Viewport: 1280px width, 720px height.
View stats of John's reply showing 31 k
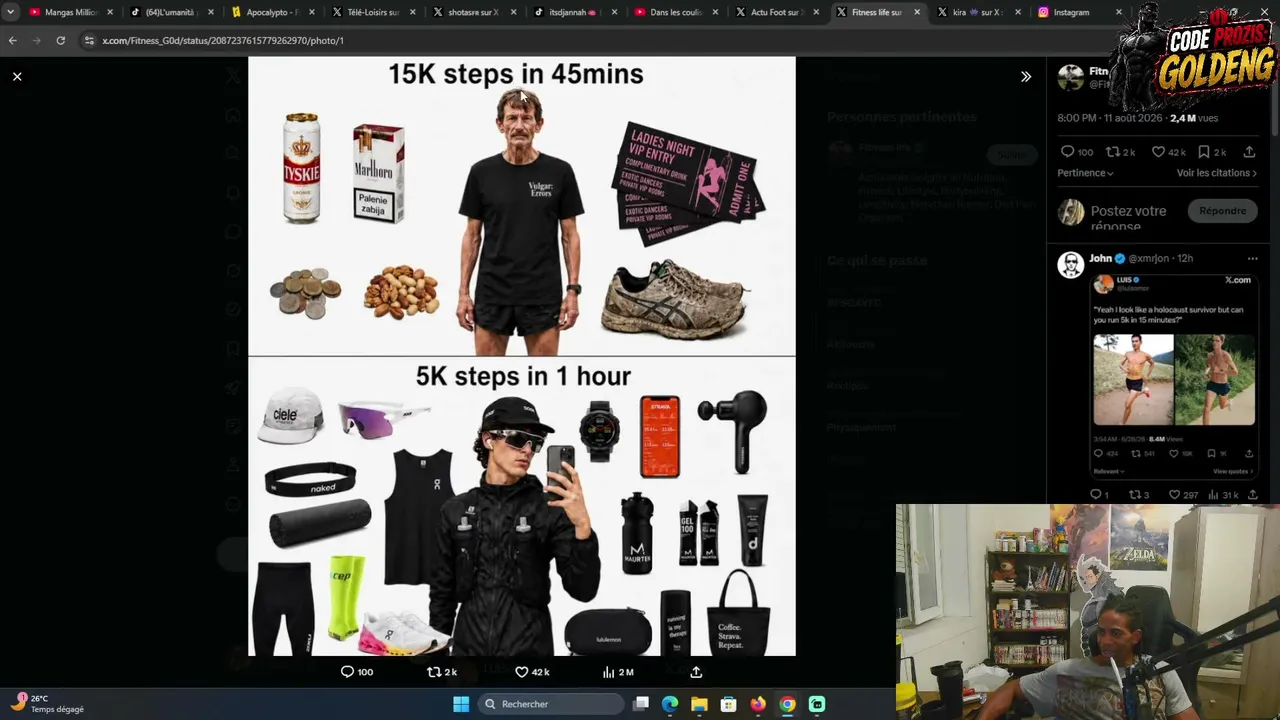pos(1213,495)
